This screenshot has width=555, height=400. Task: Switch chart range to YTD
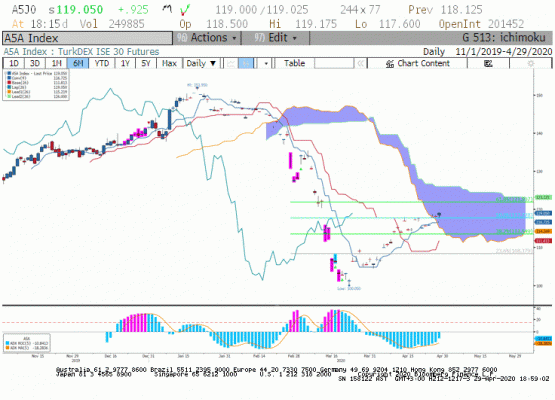click(102, 63)
